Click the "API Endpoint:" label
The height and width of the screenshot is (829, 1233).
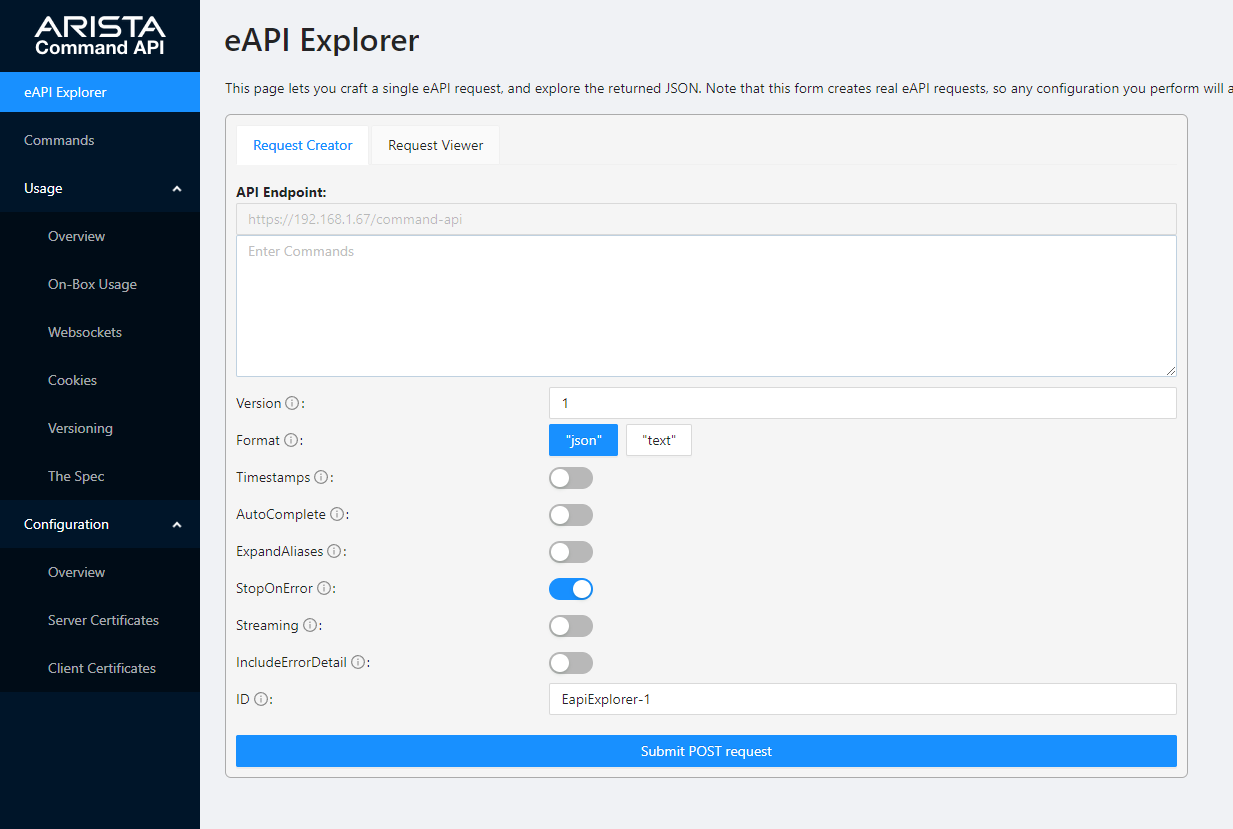(281, 192)
